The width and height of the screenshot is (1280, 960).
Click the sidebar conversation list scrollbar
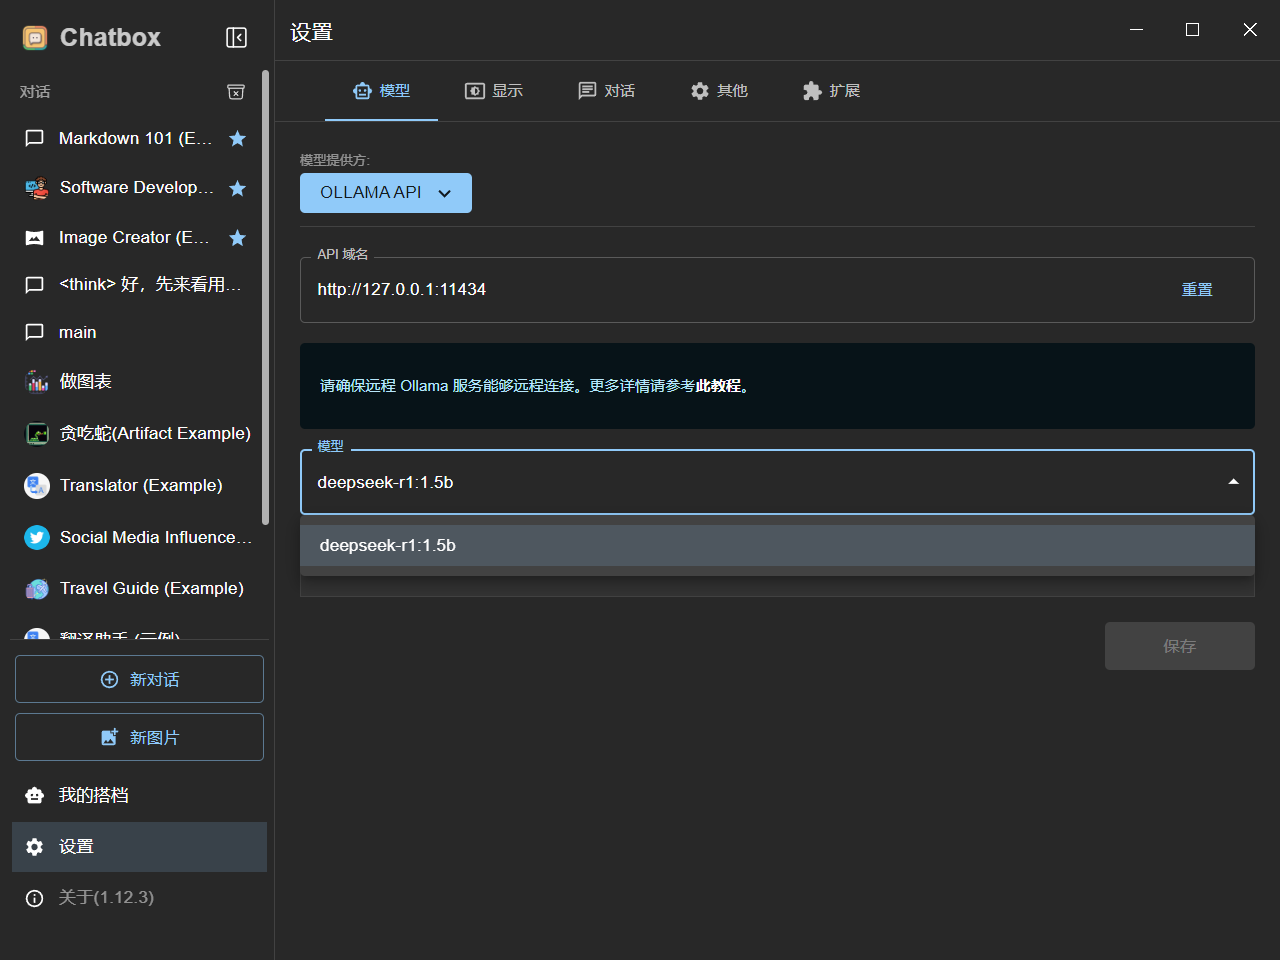coord(265,297)
